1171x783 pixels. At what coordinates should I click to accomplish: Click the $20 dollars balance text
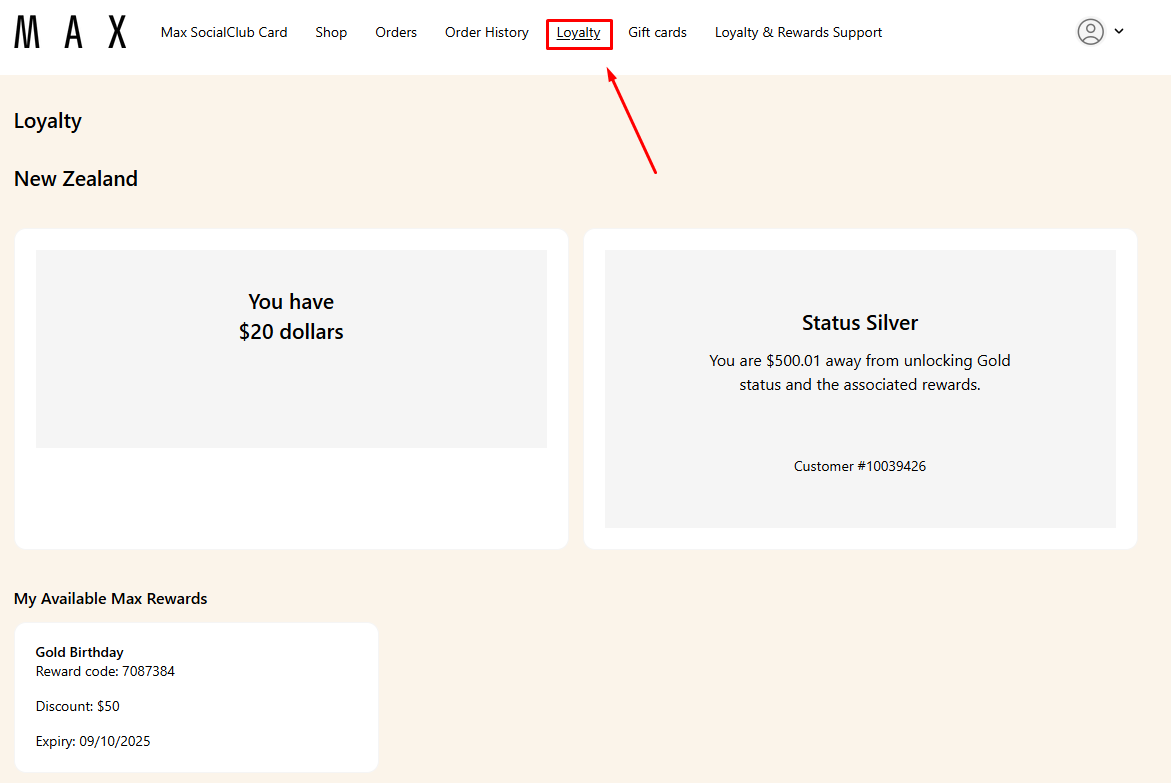click(x=291, y=332)
